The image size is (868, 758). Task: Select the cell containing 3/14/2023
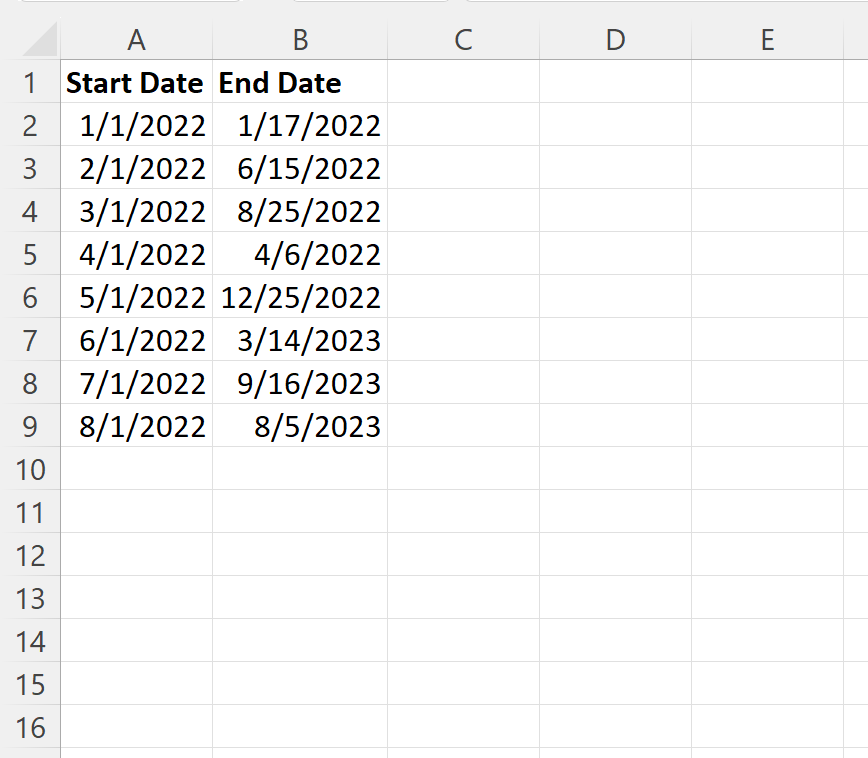click(x=300, y=340)
